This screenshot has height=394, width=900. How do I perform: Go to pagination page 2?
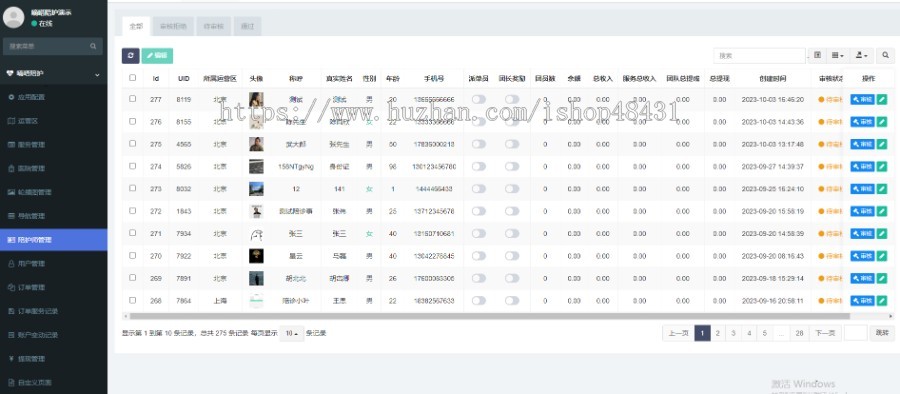(x=717, y=333)
